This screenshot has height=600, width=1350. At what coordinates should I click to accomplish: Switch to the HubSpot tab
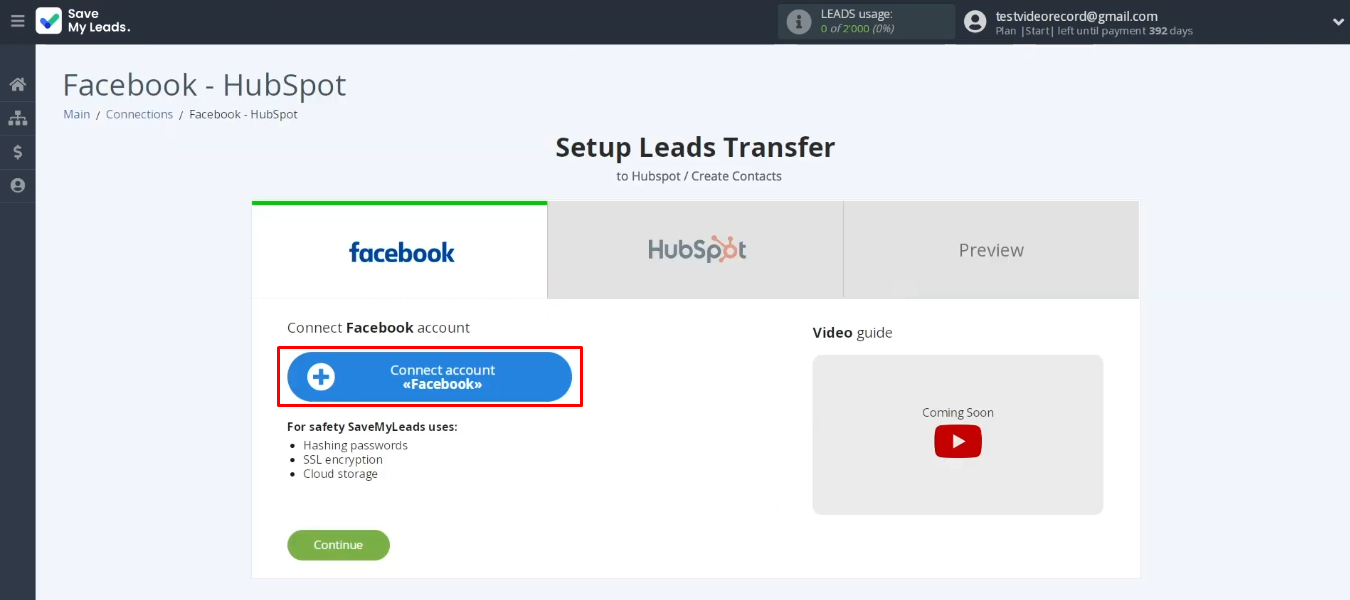tap(696, 250)
